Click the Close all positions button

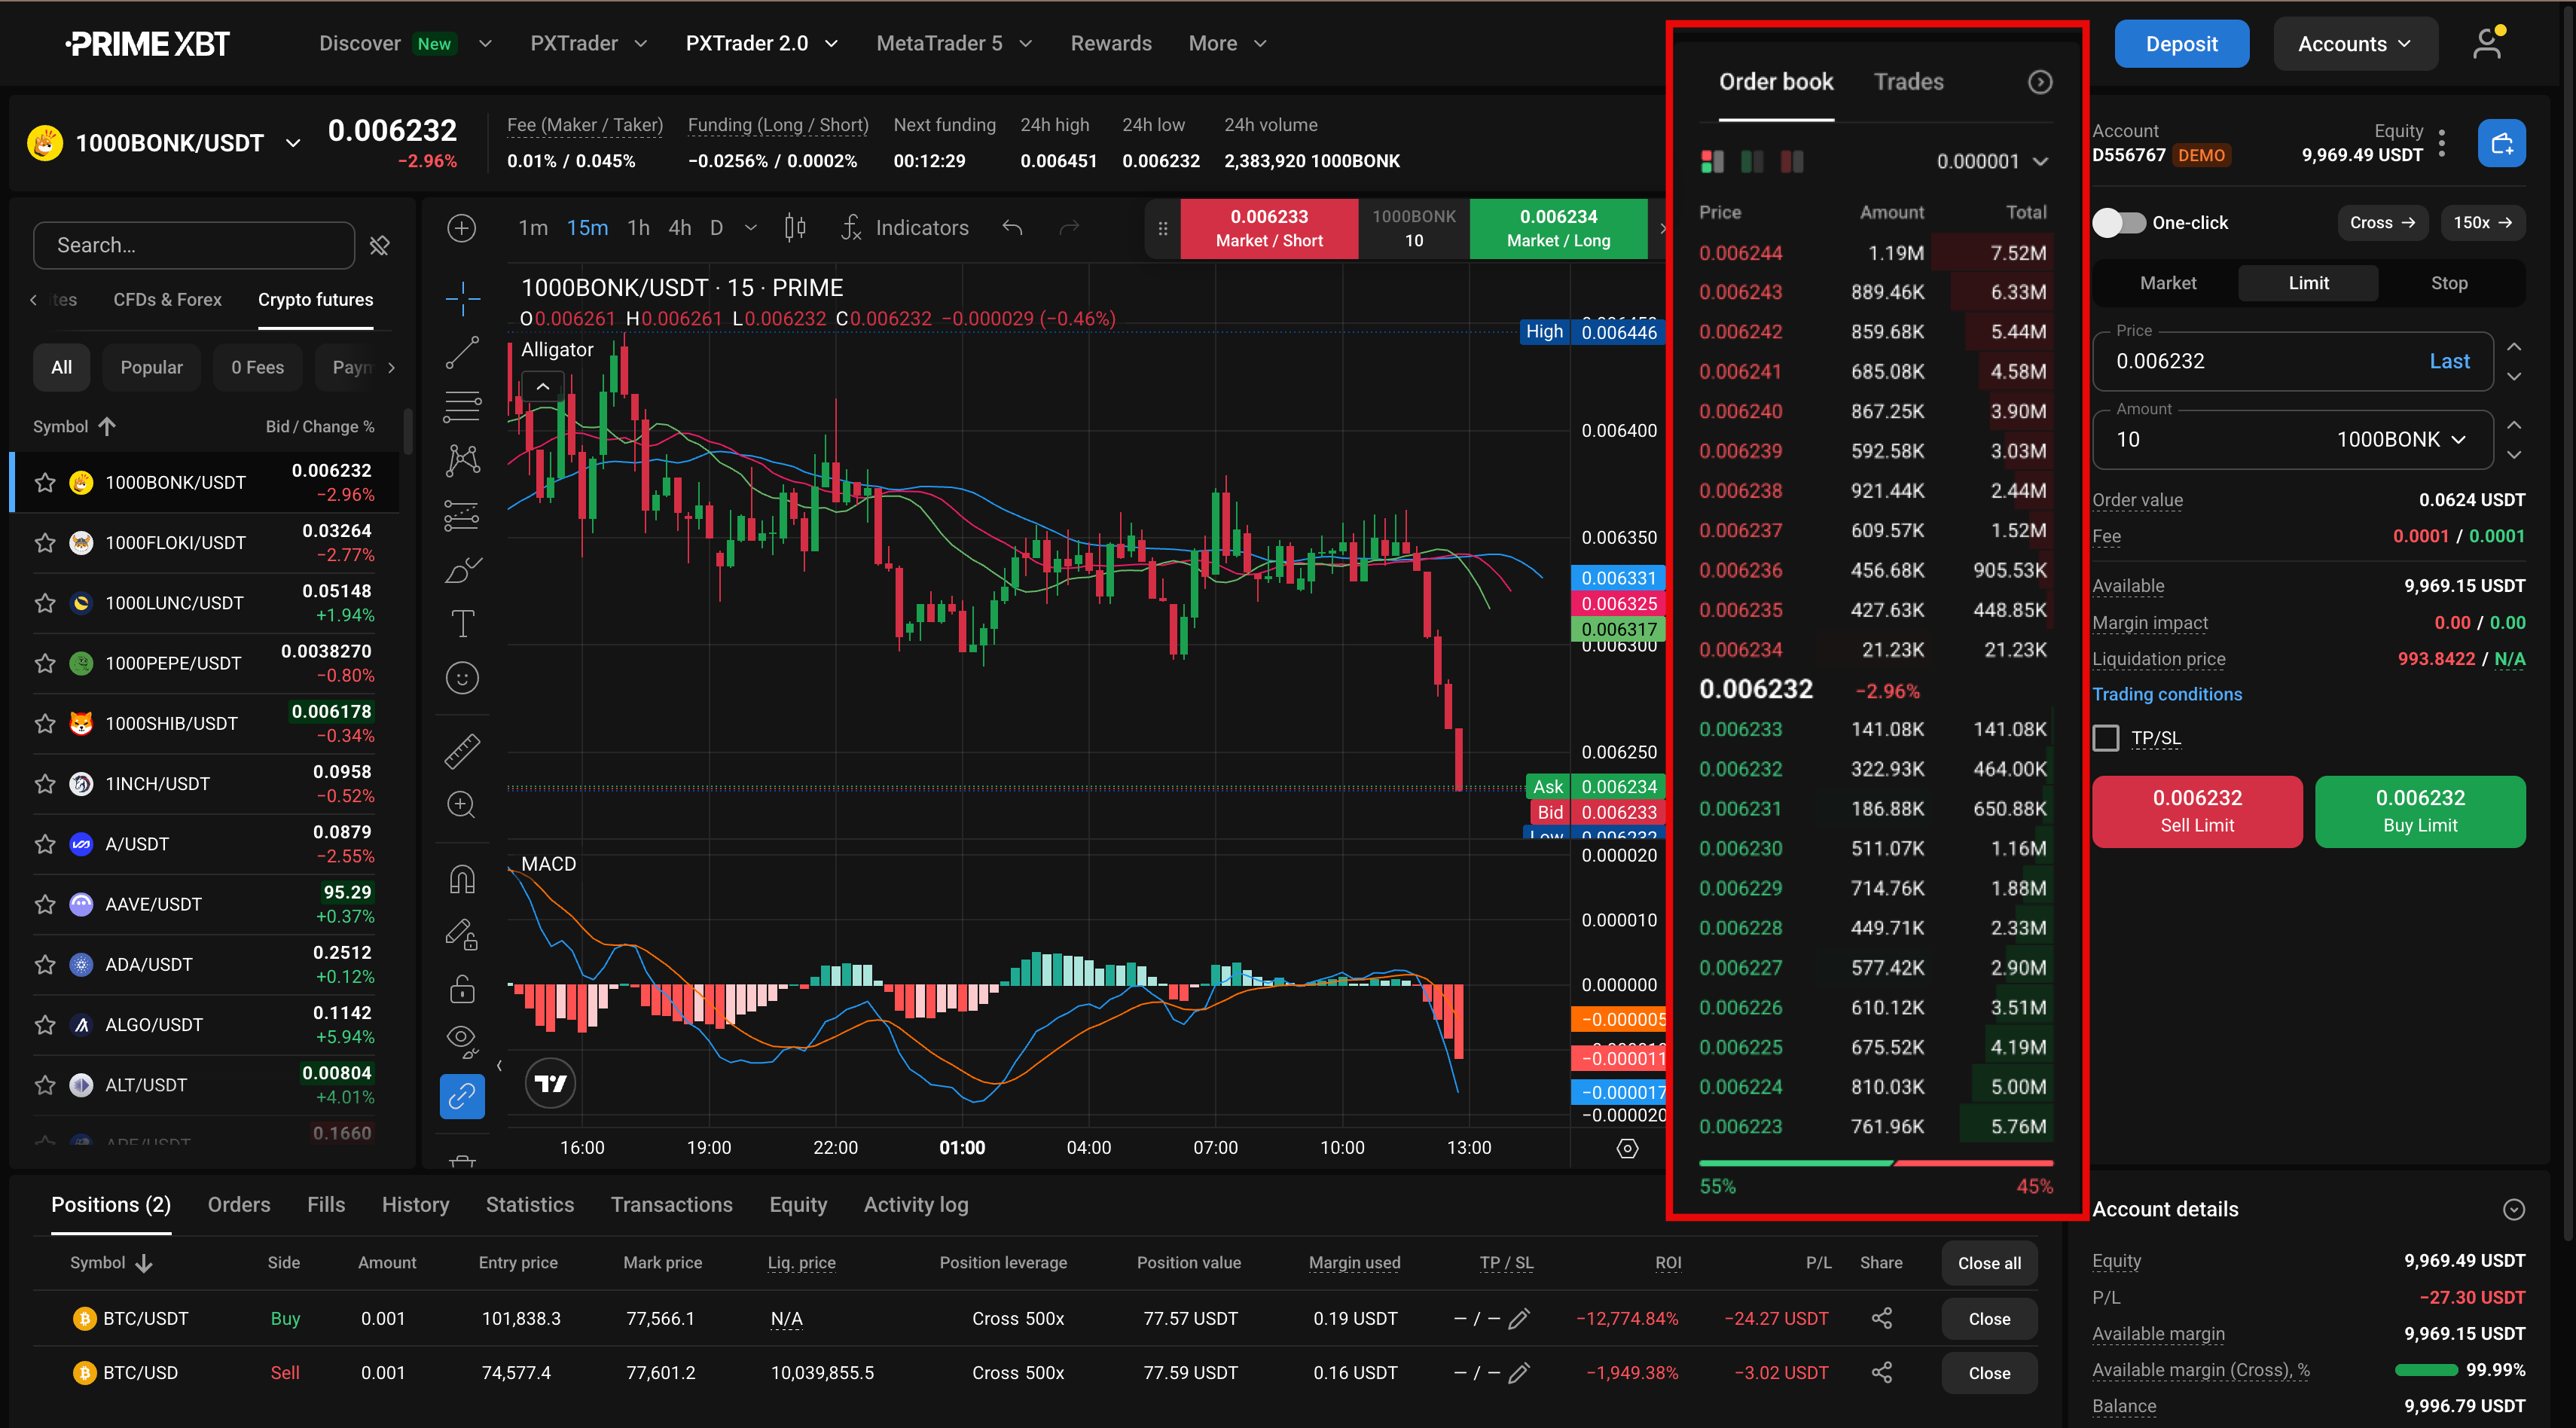pos(1988,1263)
